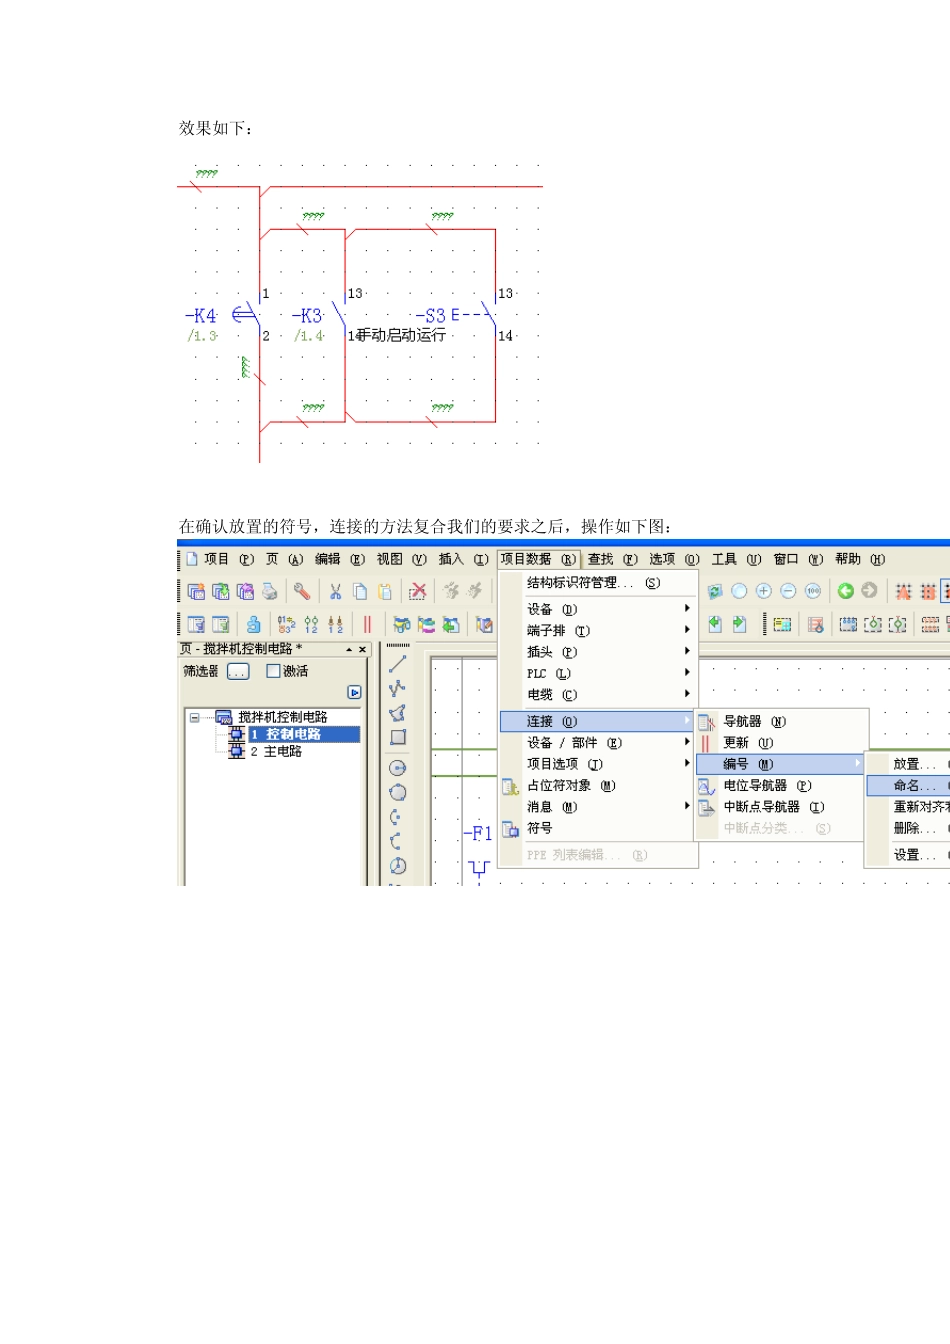Select 放置... in the 编号 submenu

[908, 764]
